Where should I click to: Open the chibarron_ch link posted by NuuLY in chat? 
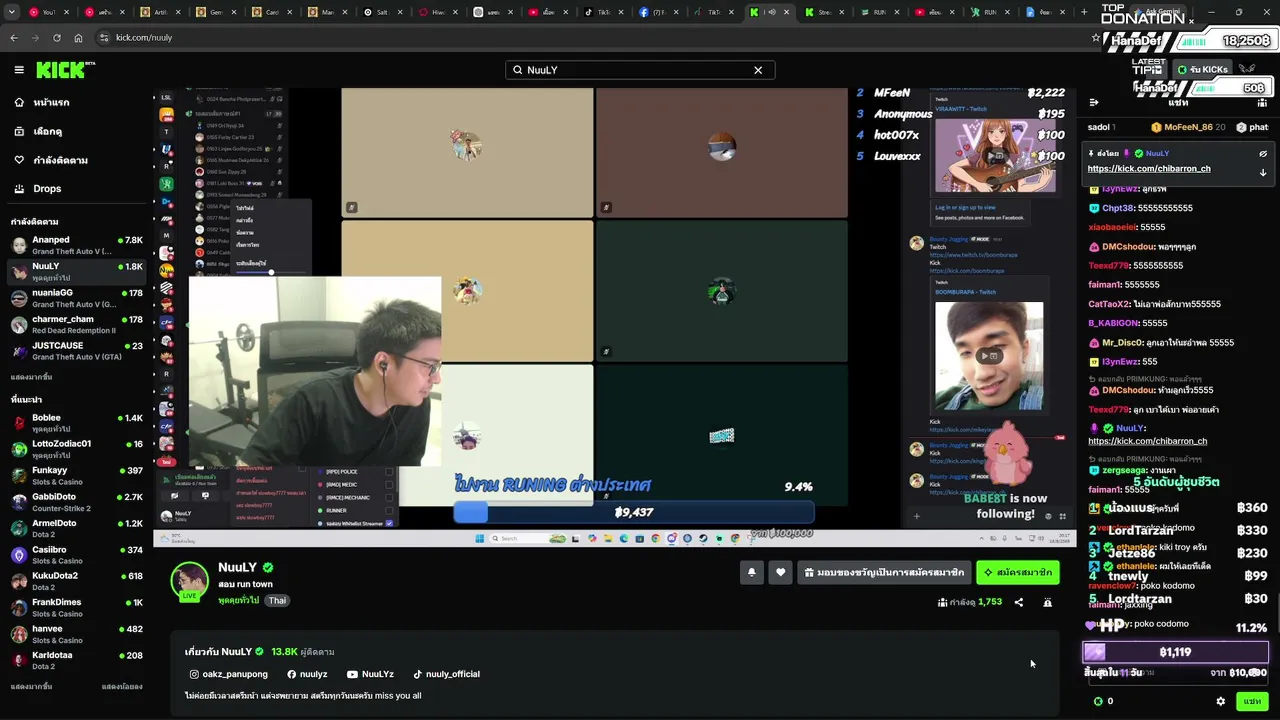[x=1147, y=441]
